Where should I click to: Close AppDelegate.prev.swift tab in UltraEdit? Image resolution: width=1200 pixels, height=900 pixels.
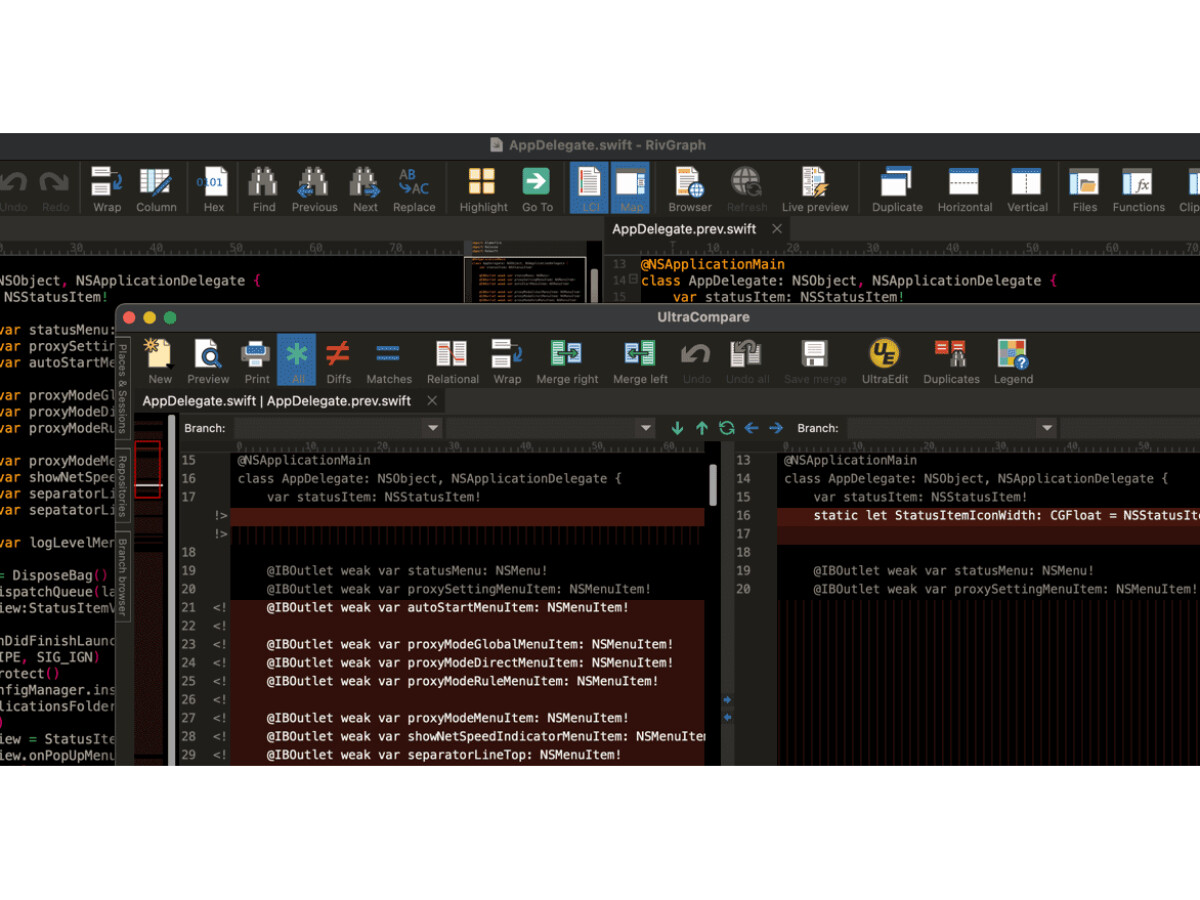point(777,229)
